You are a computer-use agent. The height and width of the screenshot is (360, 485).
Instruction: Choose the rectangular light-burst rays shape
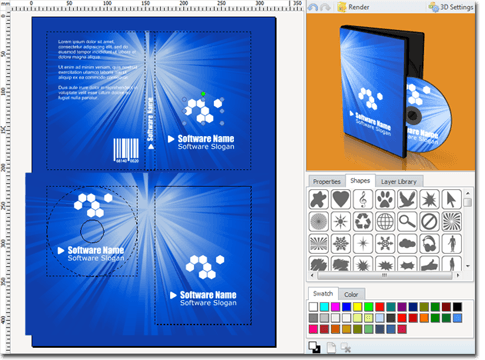point(319,243)
